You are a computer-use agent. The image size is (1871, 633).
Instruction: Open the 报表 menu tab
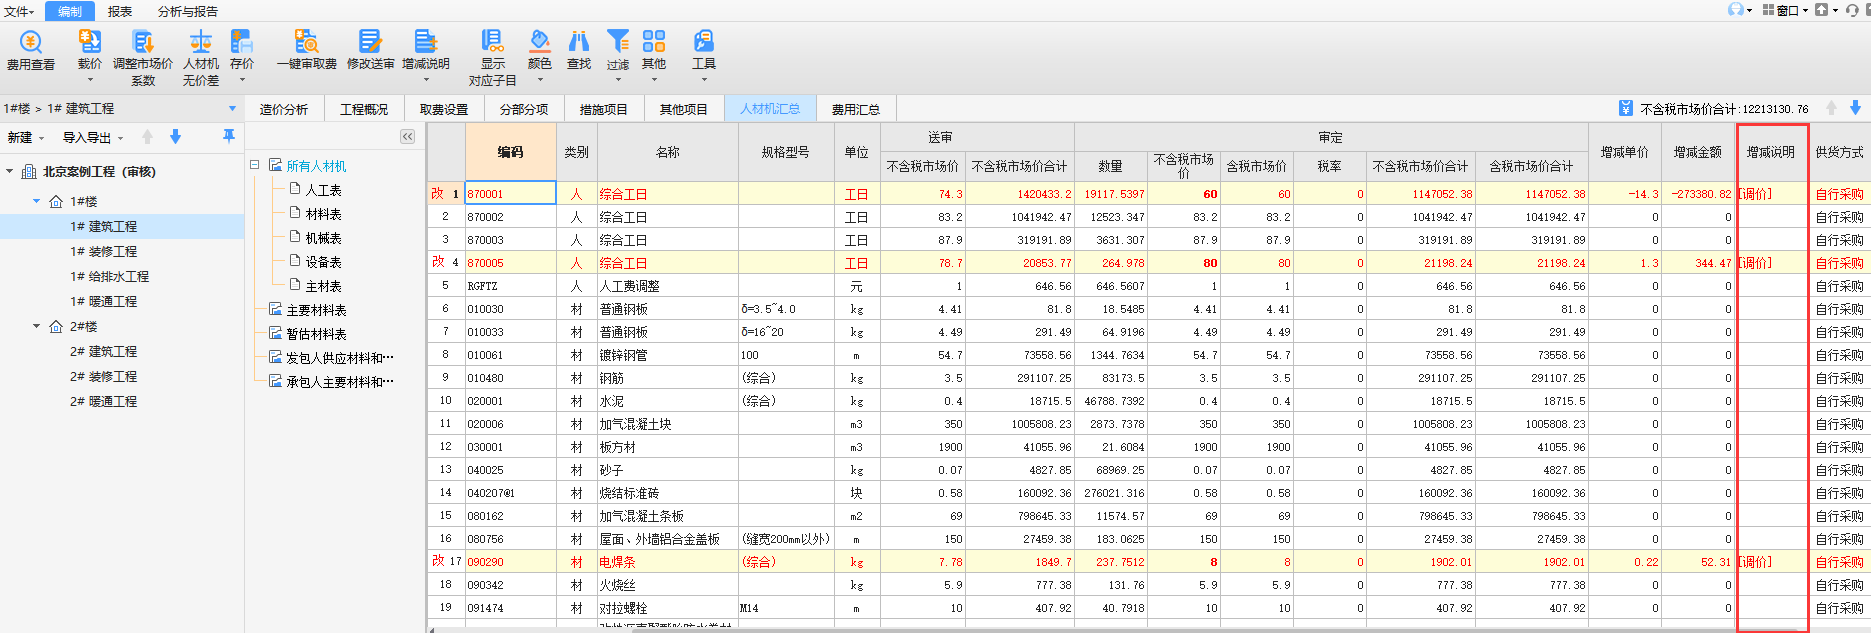pos(120,11)
